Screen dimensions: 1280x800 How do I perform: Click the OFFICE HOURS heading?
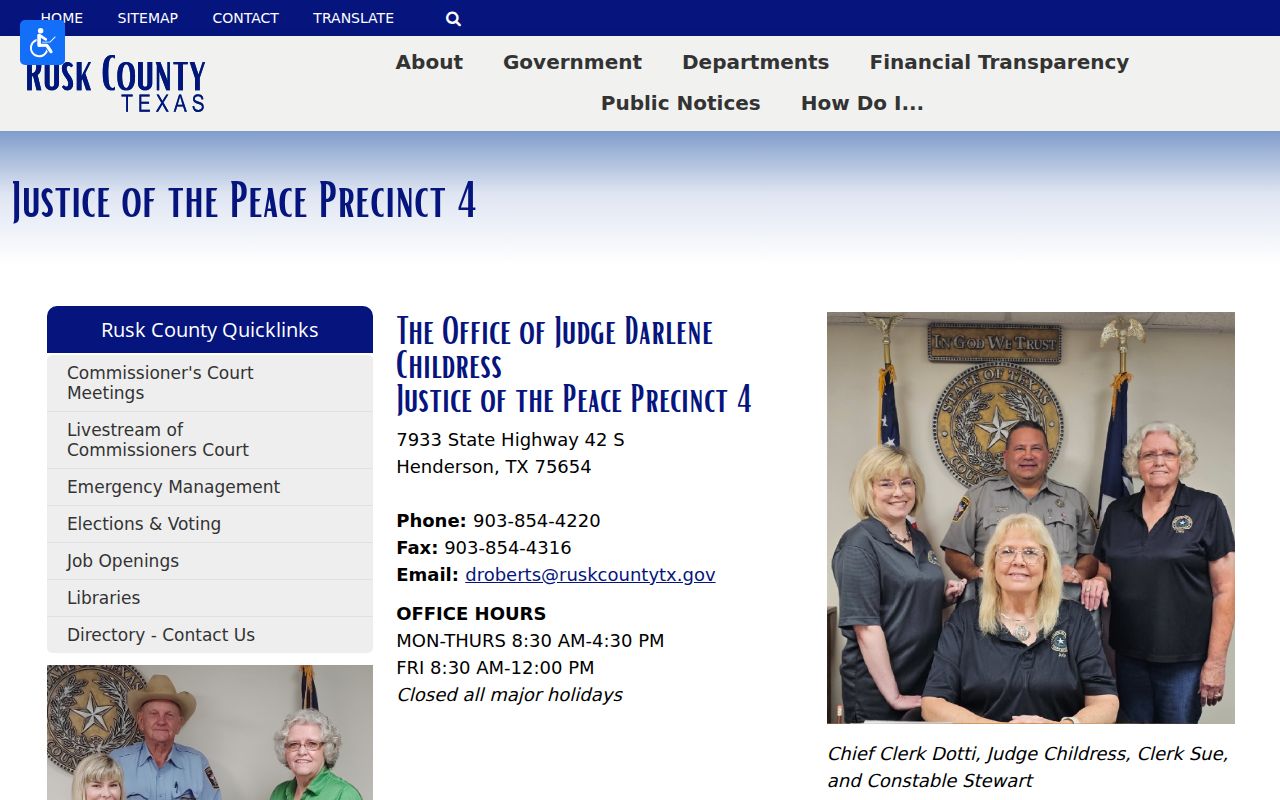(x=471, y=614)
